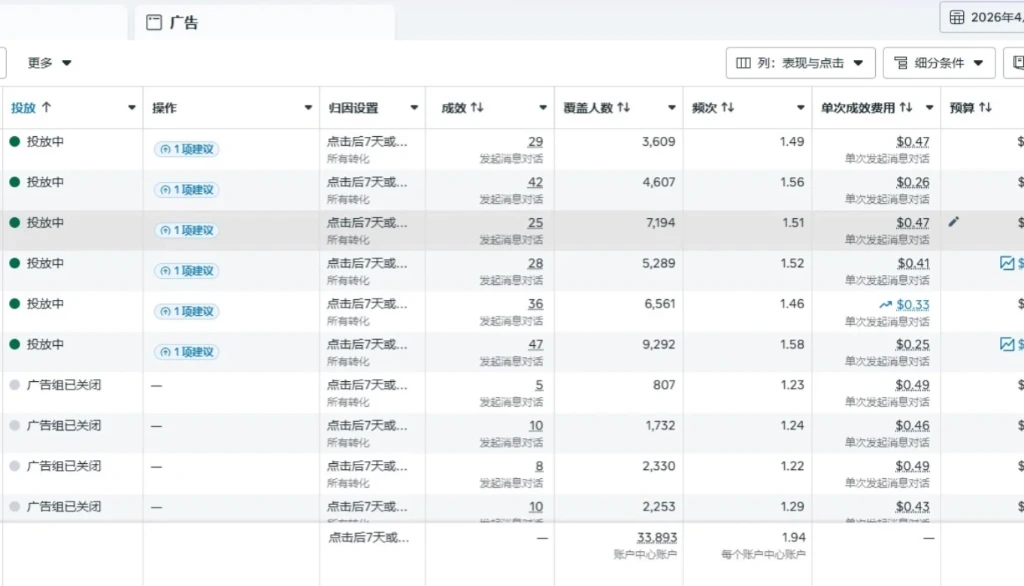The height and width of the screenshot is (586, 1024).
Task: Select the 1,732 reach value
Action: [660, 425]
